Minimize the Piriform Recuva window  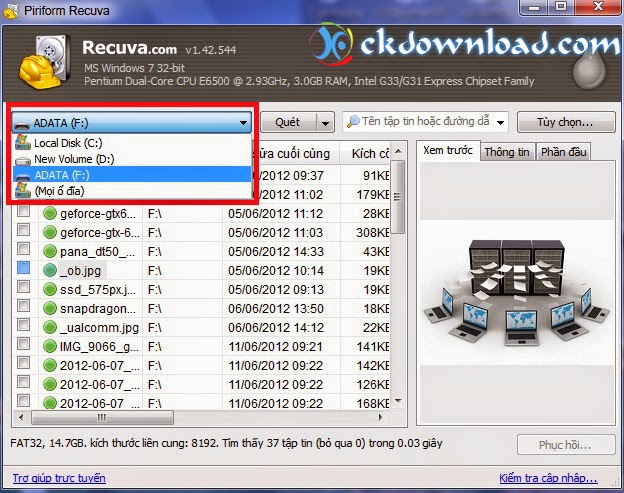(x=534, y=8)
